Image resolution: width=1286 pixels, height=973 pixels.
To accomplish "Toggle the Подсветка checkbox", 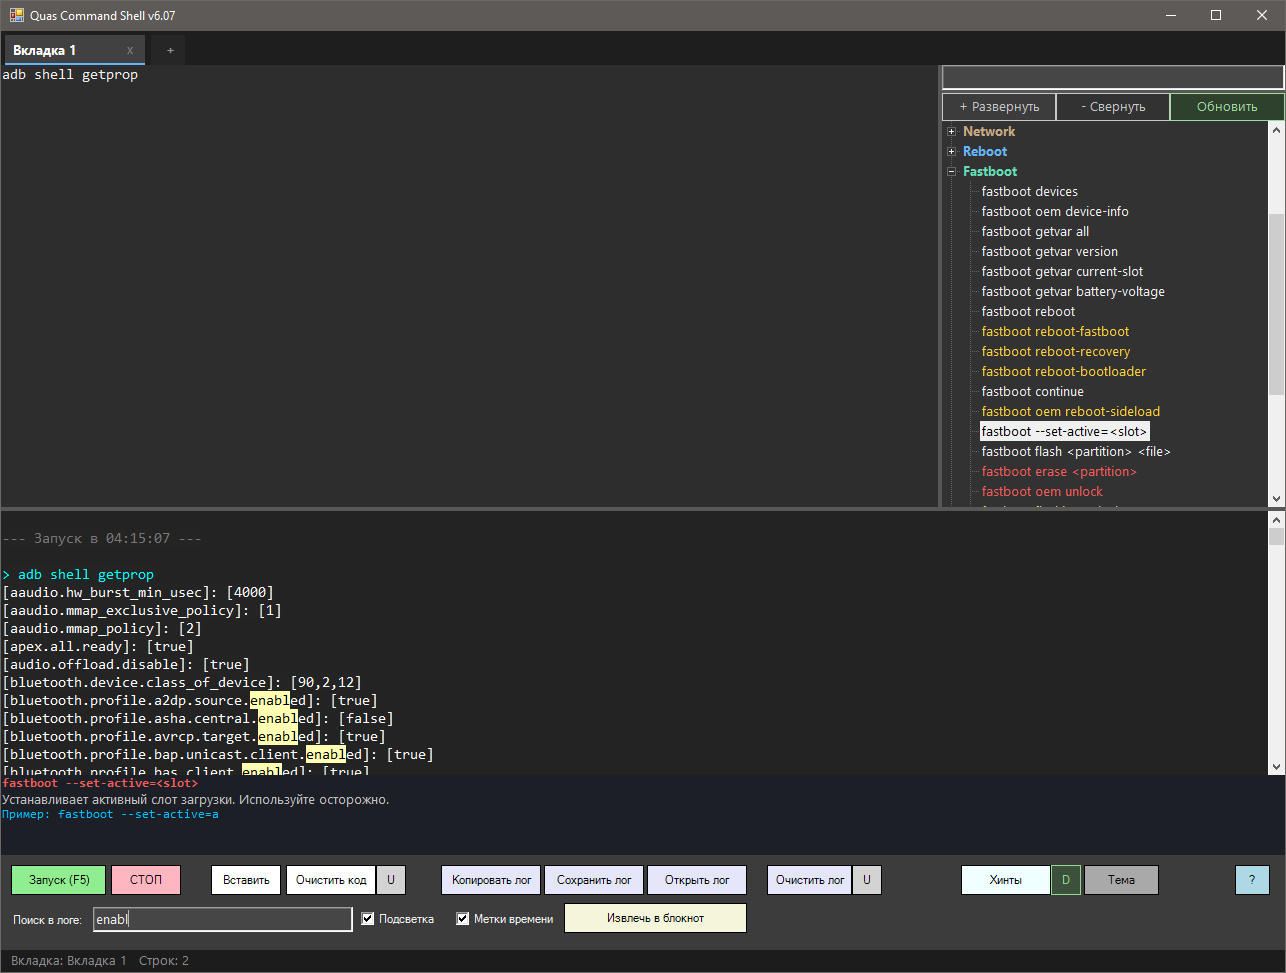I will pos(368,918).
